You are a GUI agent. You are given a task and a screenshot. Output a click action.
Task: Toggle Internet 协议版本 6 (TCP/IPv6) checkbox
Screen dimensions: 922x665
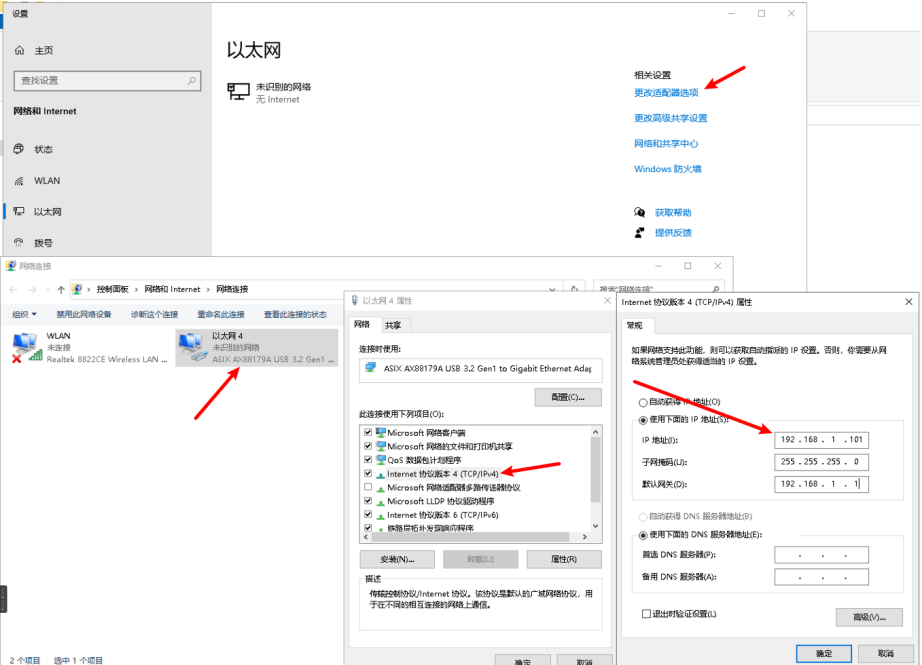pos(368,514)
